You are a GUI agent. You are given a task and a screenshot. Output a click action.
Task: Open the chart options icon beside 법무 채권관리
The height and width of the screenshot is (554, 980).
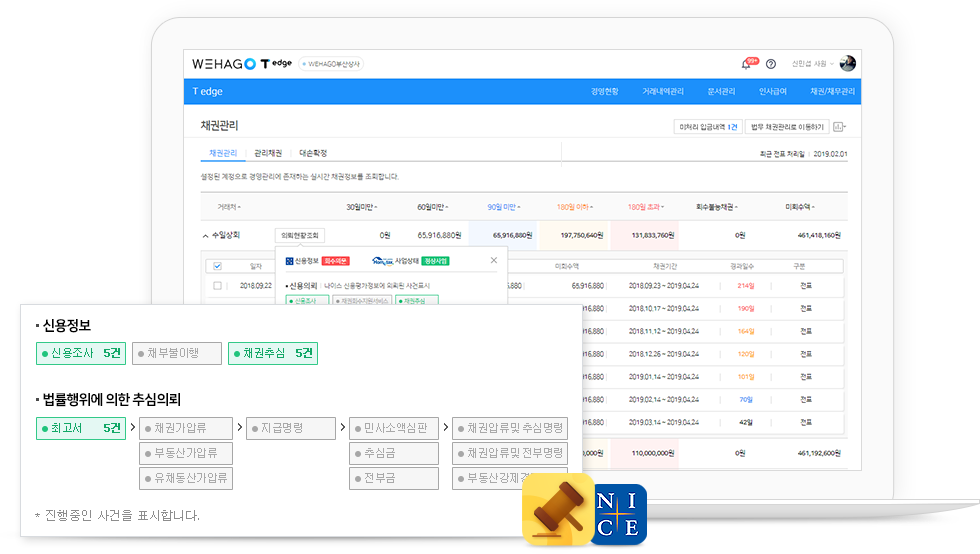point(838,127)
